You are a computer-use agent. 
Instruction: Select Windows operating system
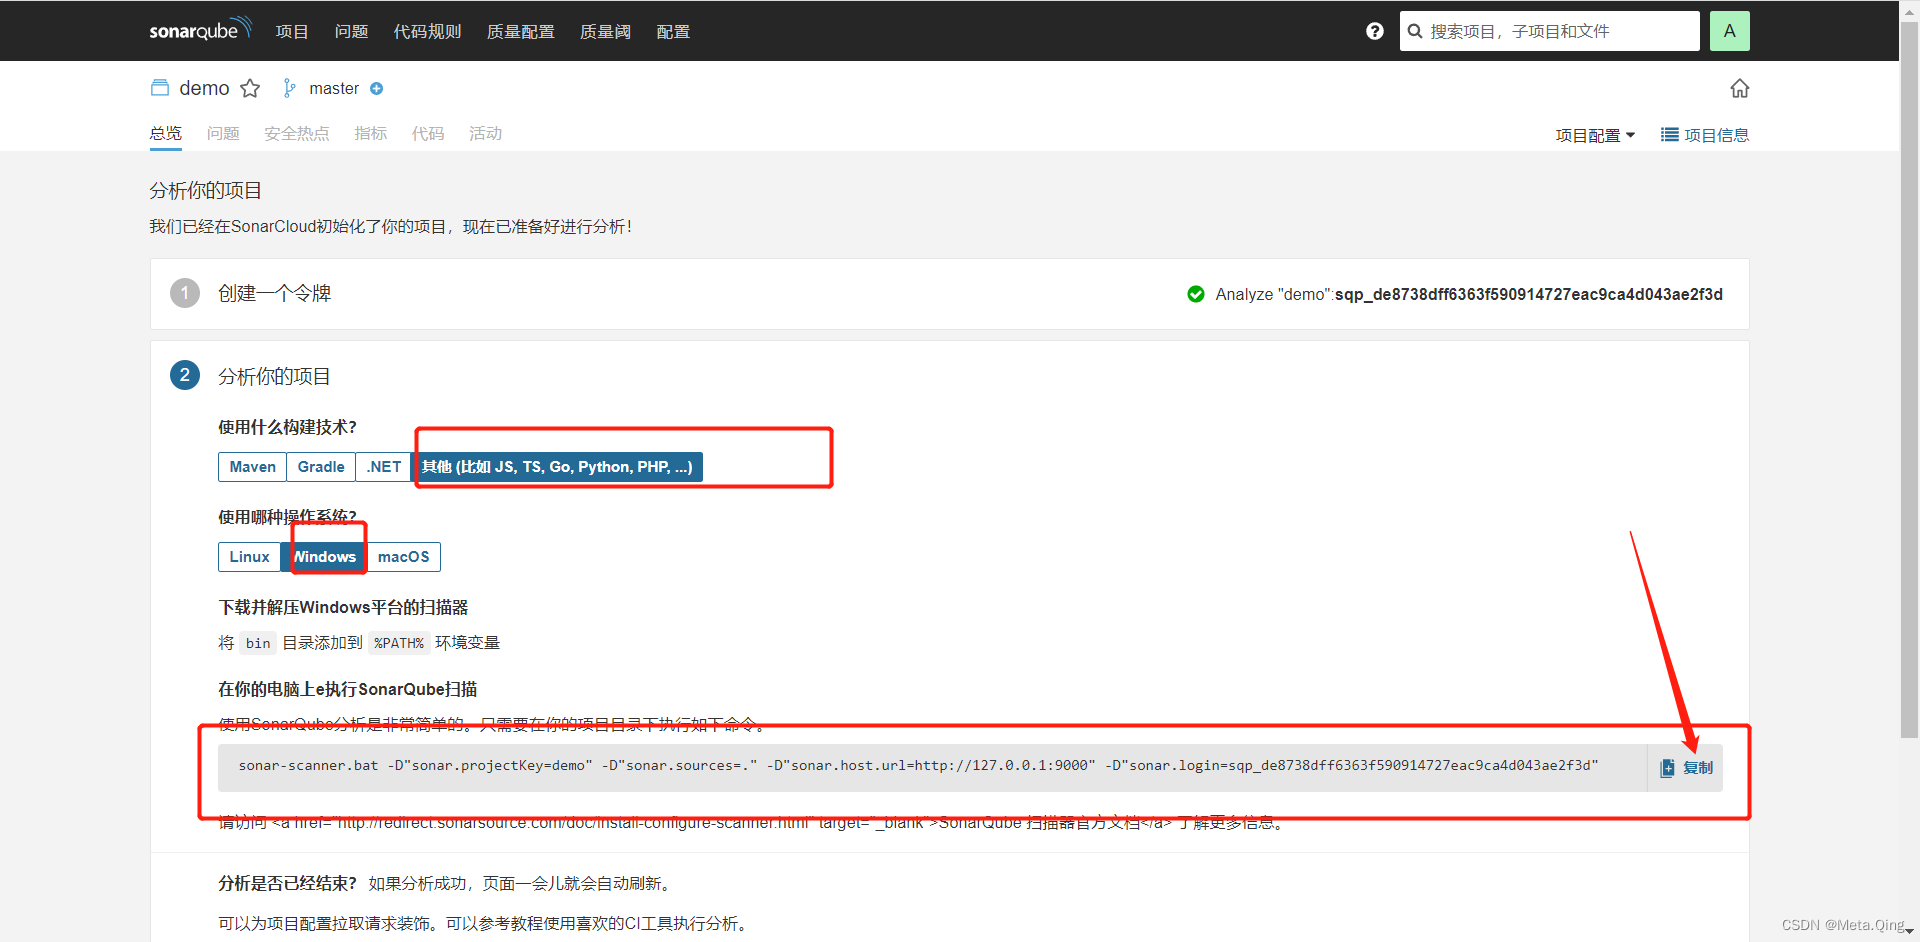324,557
